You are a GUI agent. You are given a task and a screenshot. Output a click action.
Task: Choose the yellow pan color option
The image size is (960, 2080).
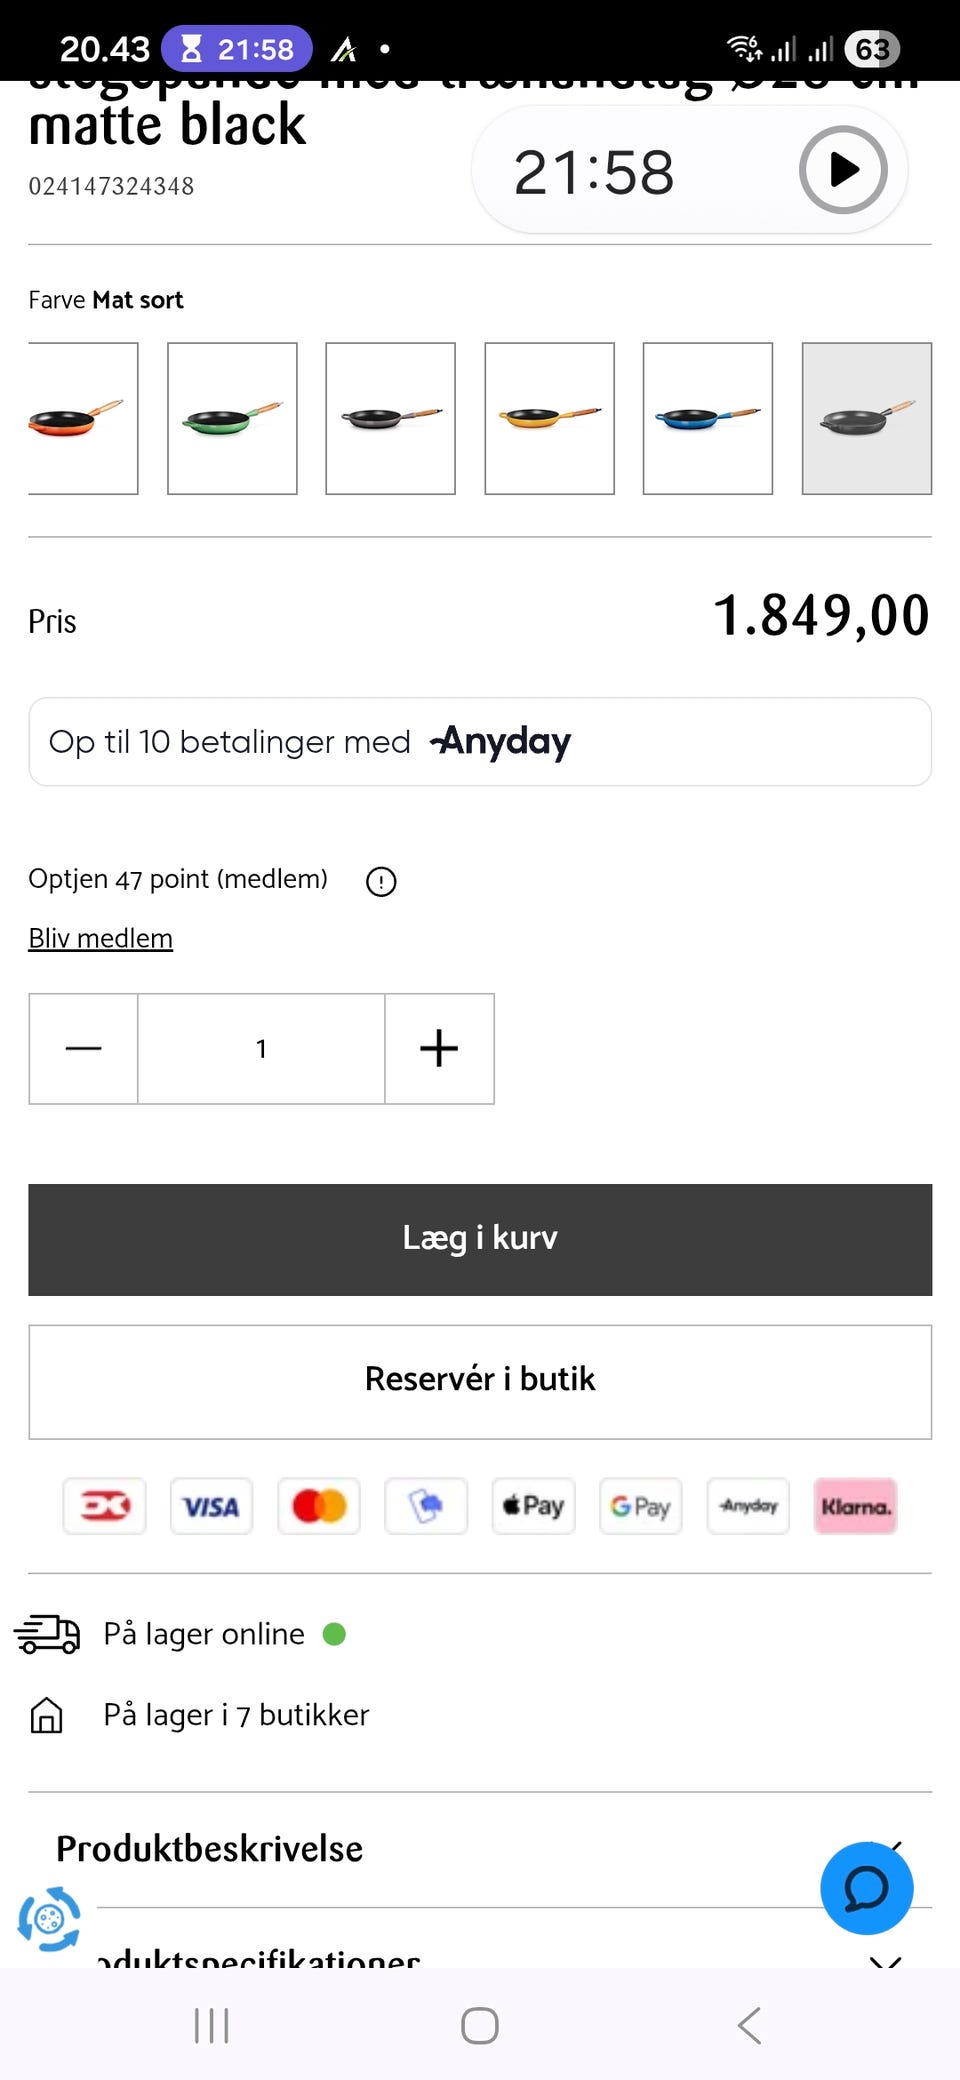549,418
